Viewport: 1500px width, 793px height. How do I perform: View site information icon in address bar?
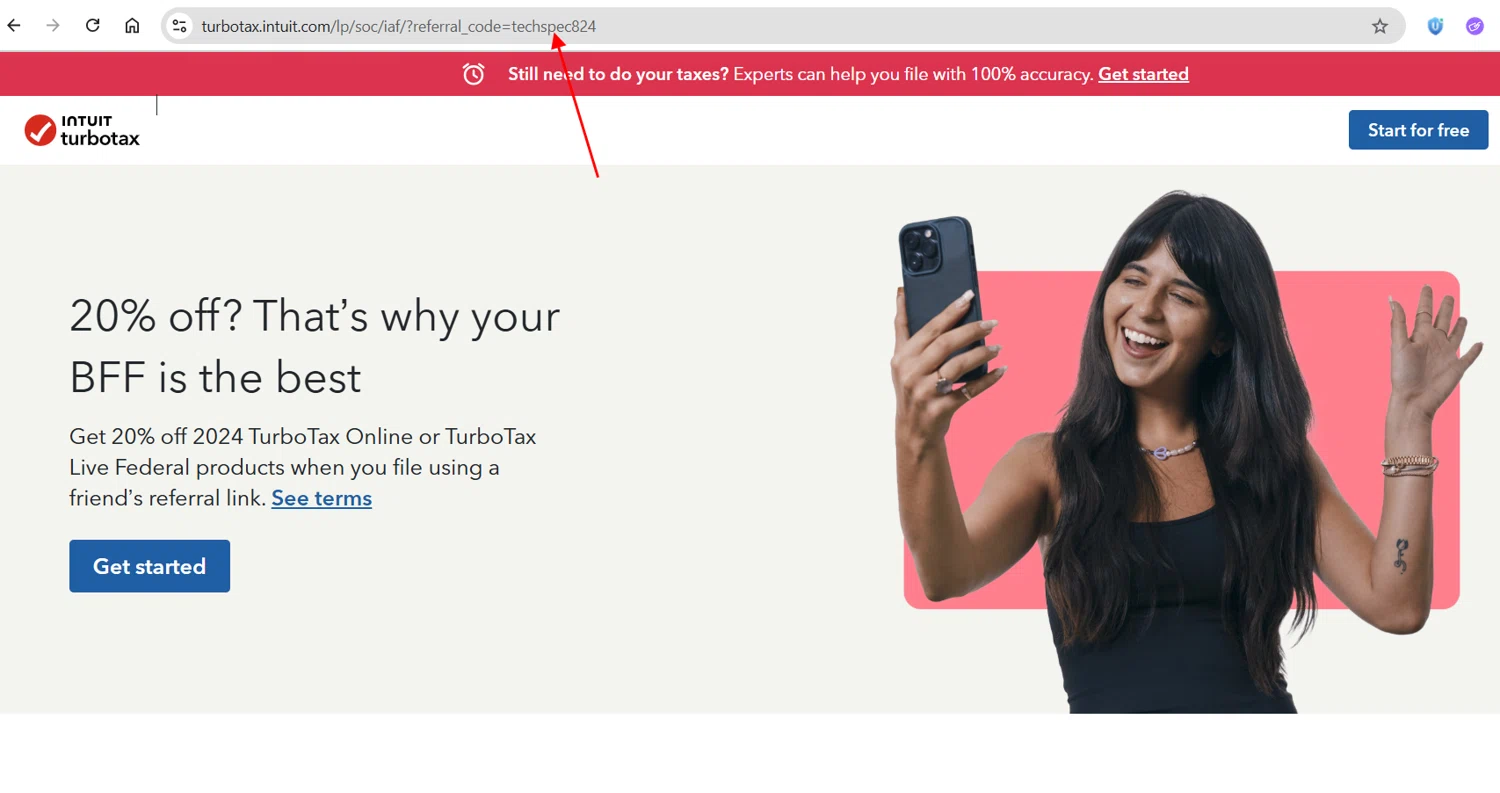pos(180,26)
